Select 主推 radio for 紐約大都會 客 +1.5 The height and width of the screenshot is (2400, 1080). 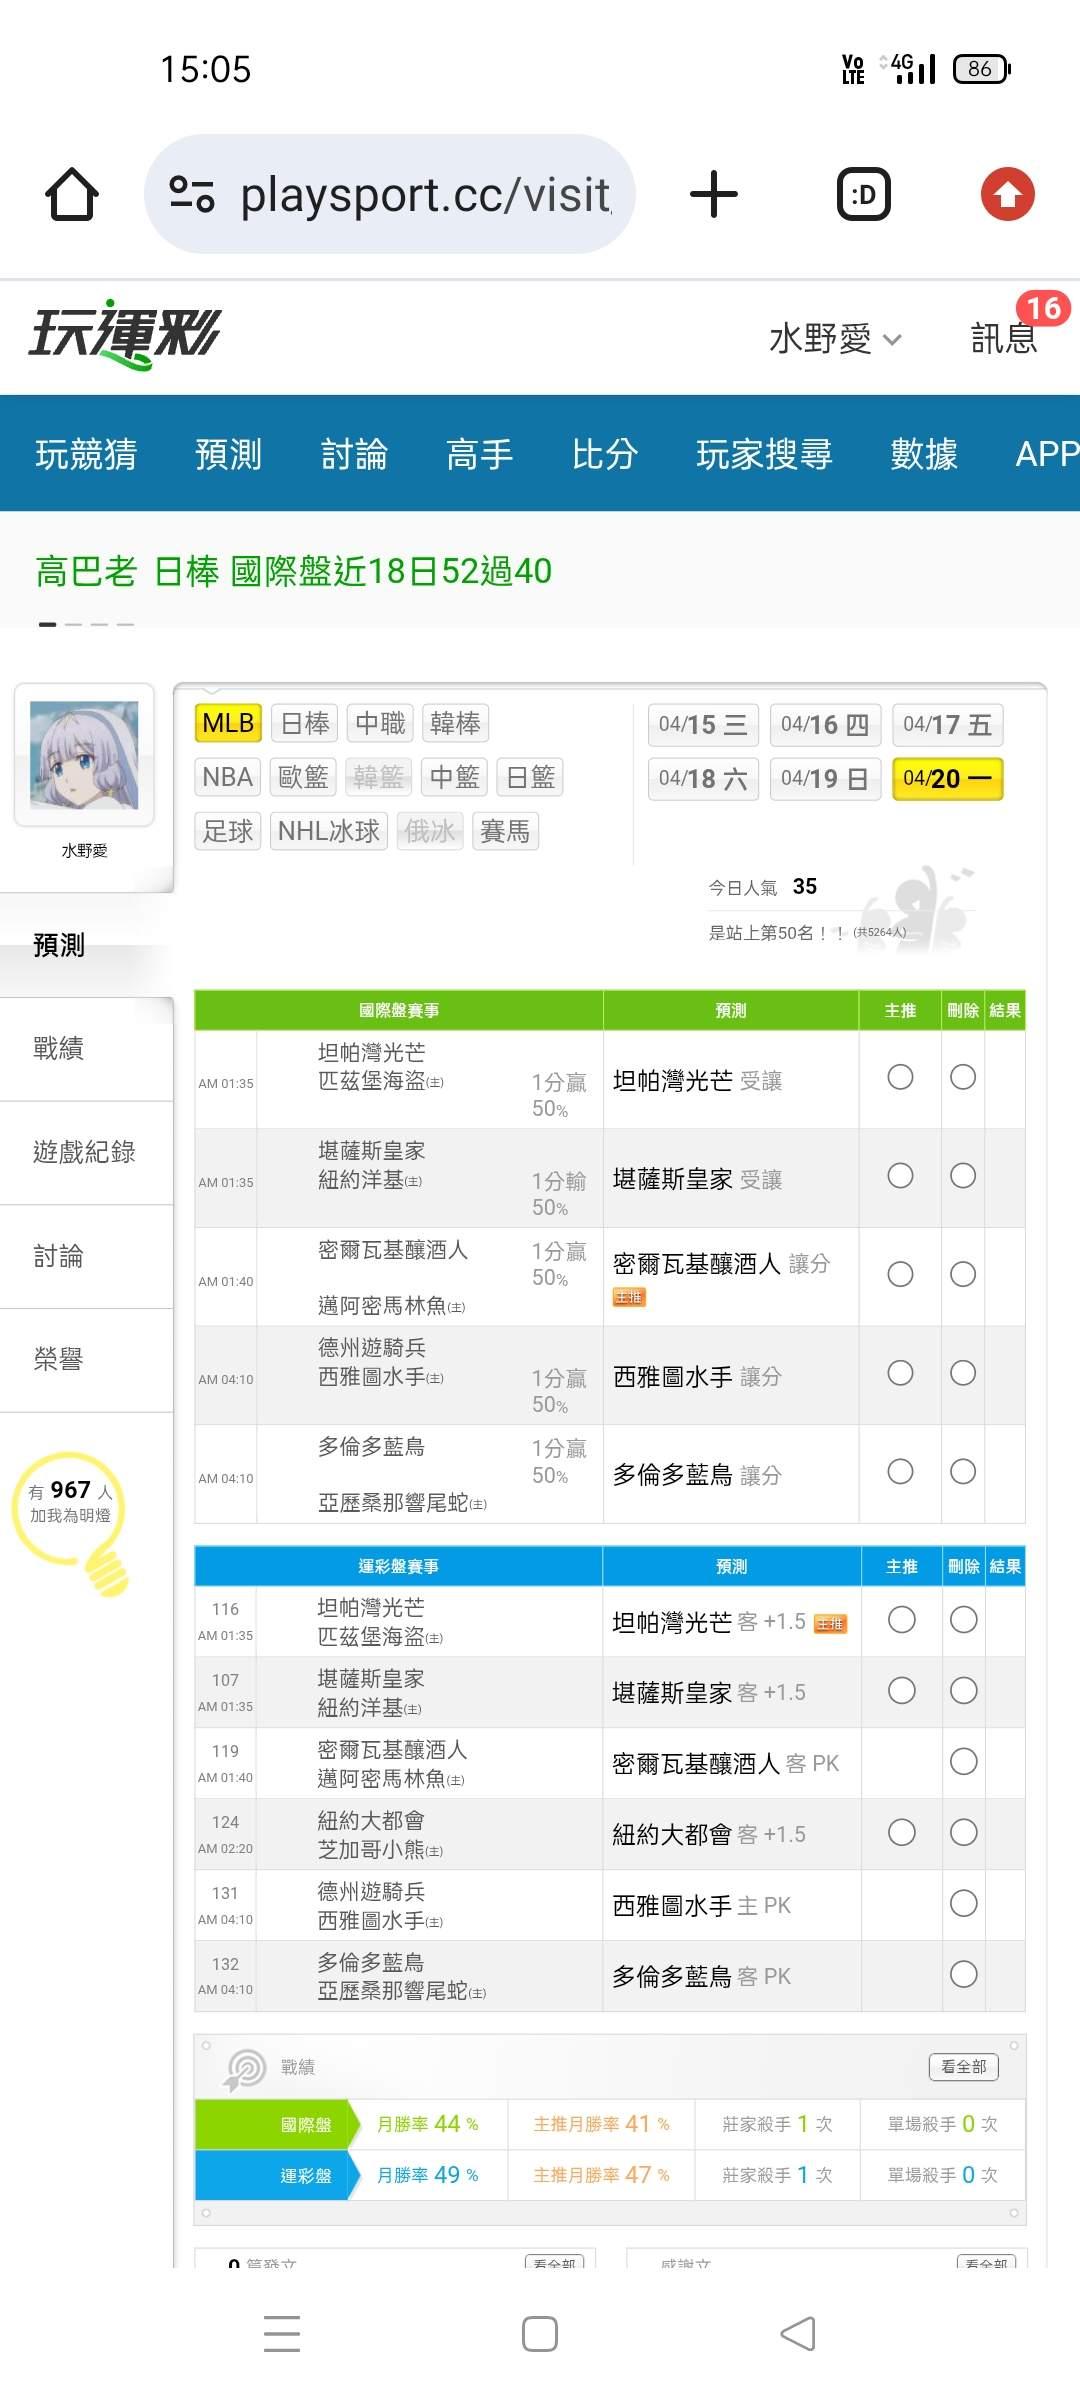[901, 1832]
